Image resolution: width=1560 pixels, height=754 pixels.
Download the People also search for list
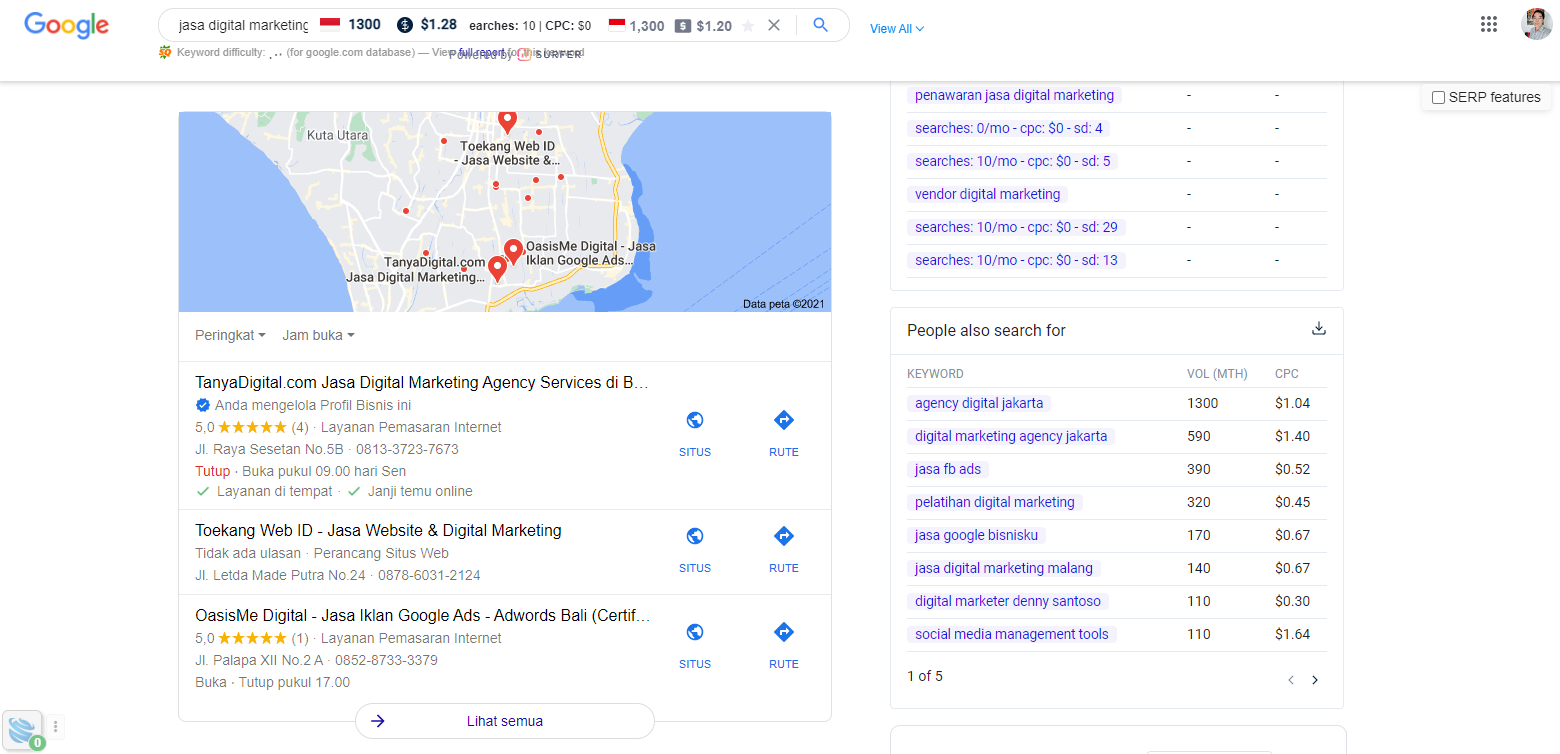pyautogui.click(x=1319, y=329)
